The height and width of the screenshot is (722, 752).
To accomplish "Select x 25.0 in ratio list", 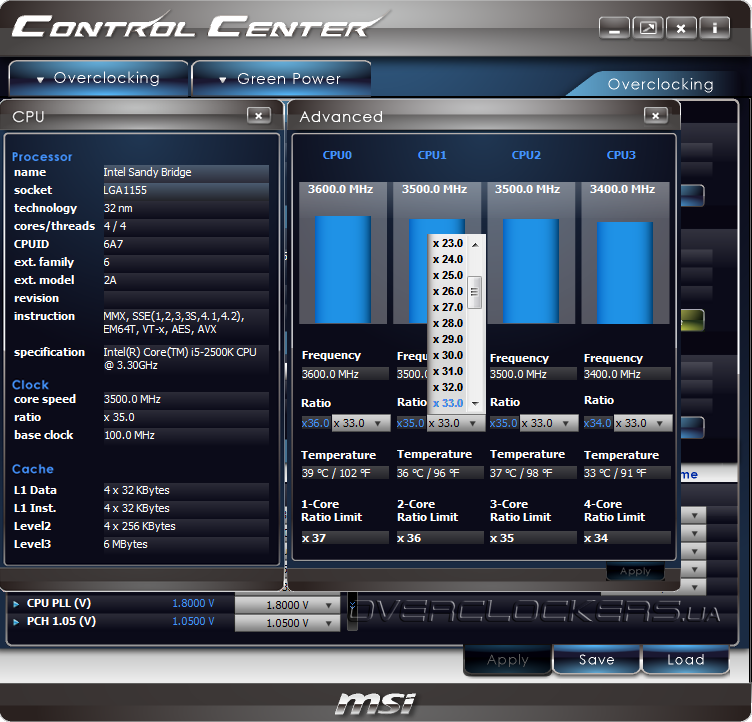I will 448,275.
